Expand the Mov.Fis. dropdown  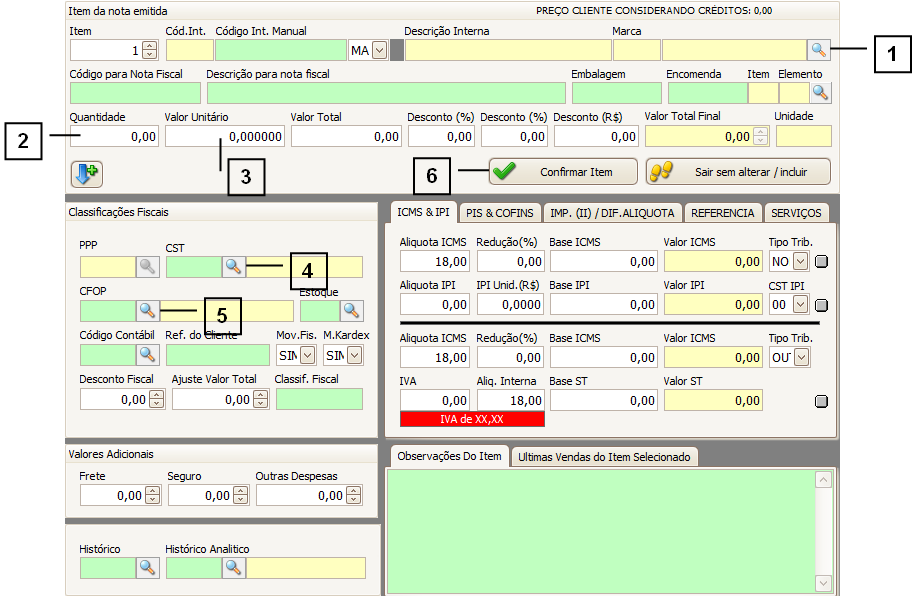click(x=307, y=355)
